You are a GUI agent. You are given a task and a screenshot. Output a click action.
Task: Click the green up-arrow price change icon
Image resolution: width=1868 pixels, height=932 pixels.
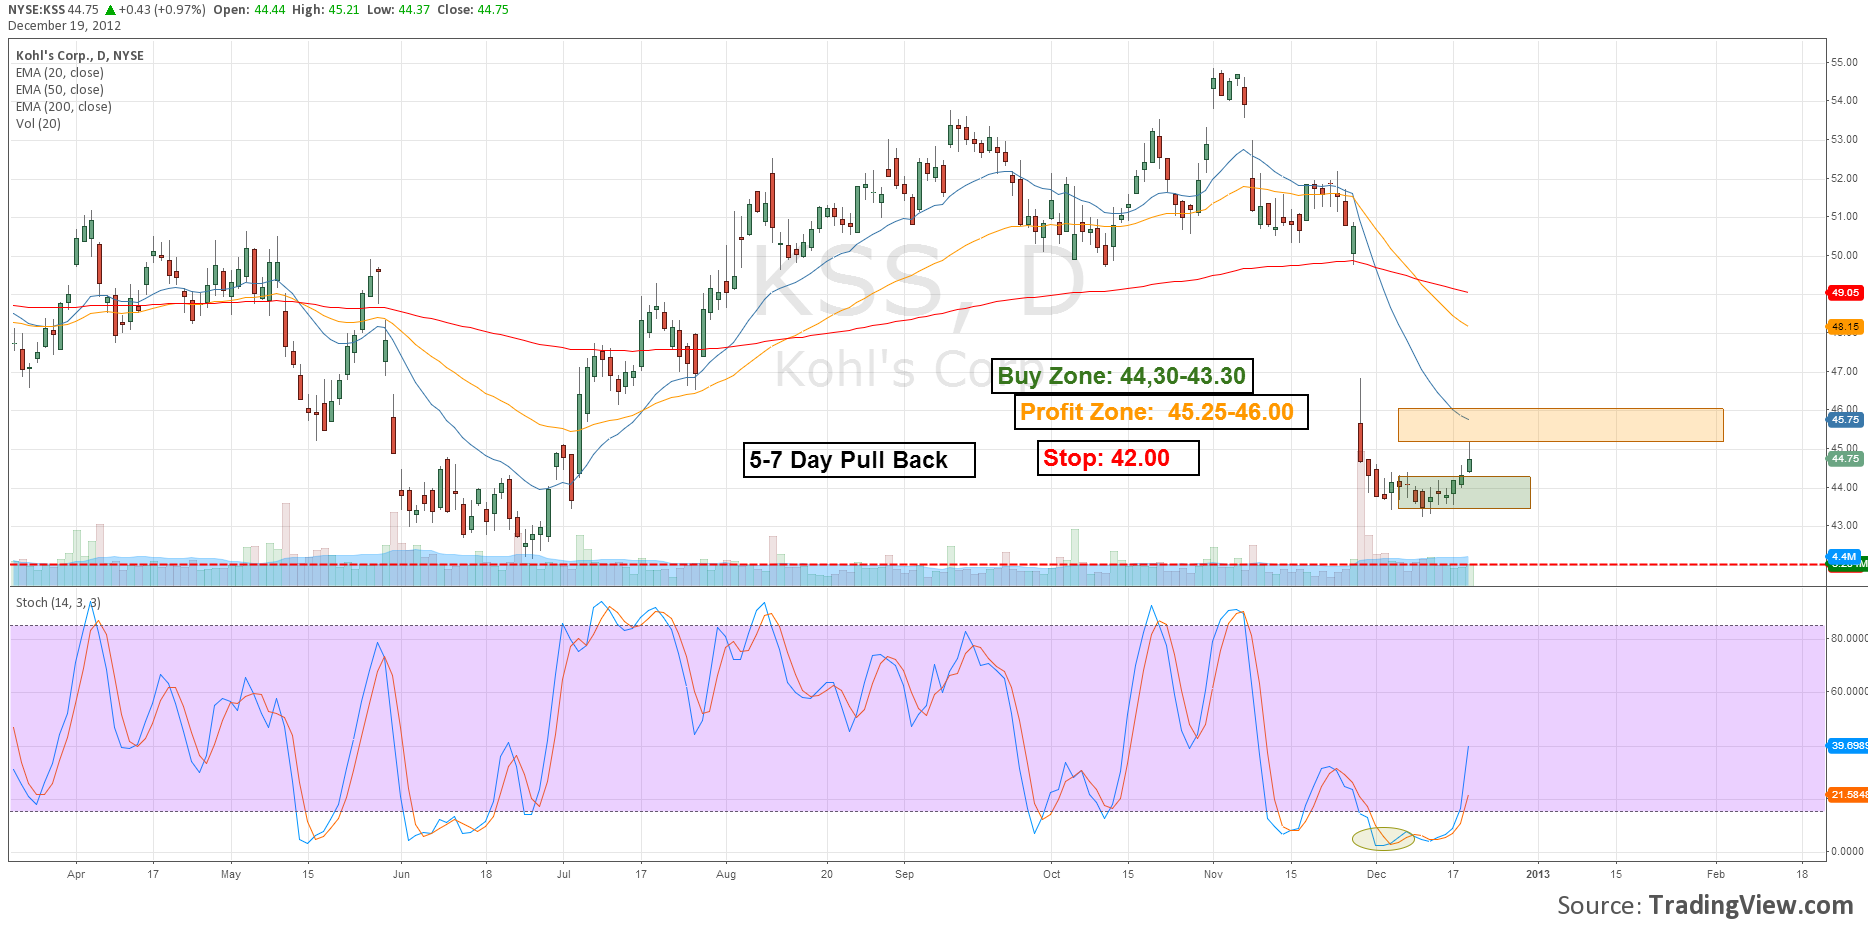point(111,10)
